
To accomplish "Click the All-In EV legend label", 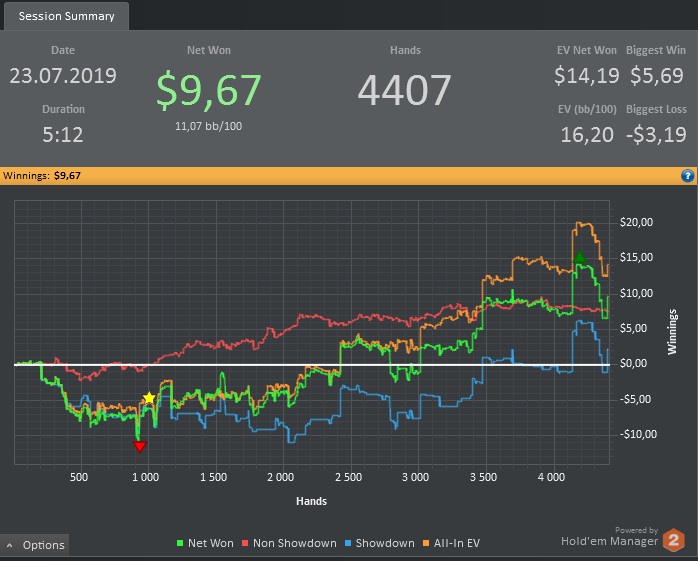I will [x=457, y=543].
